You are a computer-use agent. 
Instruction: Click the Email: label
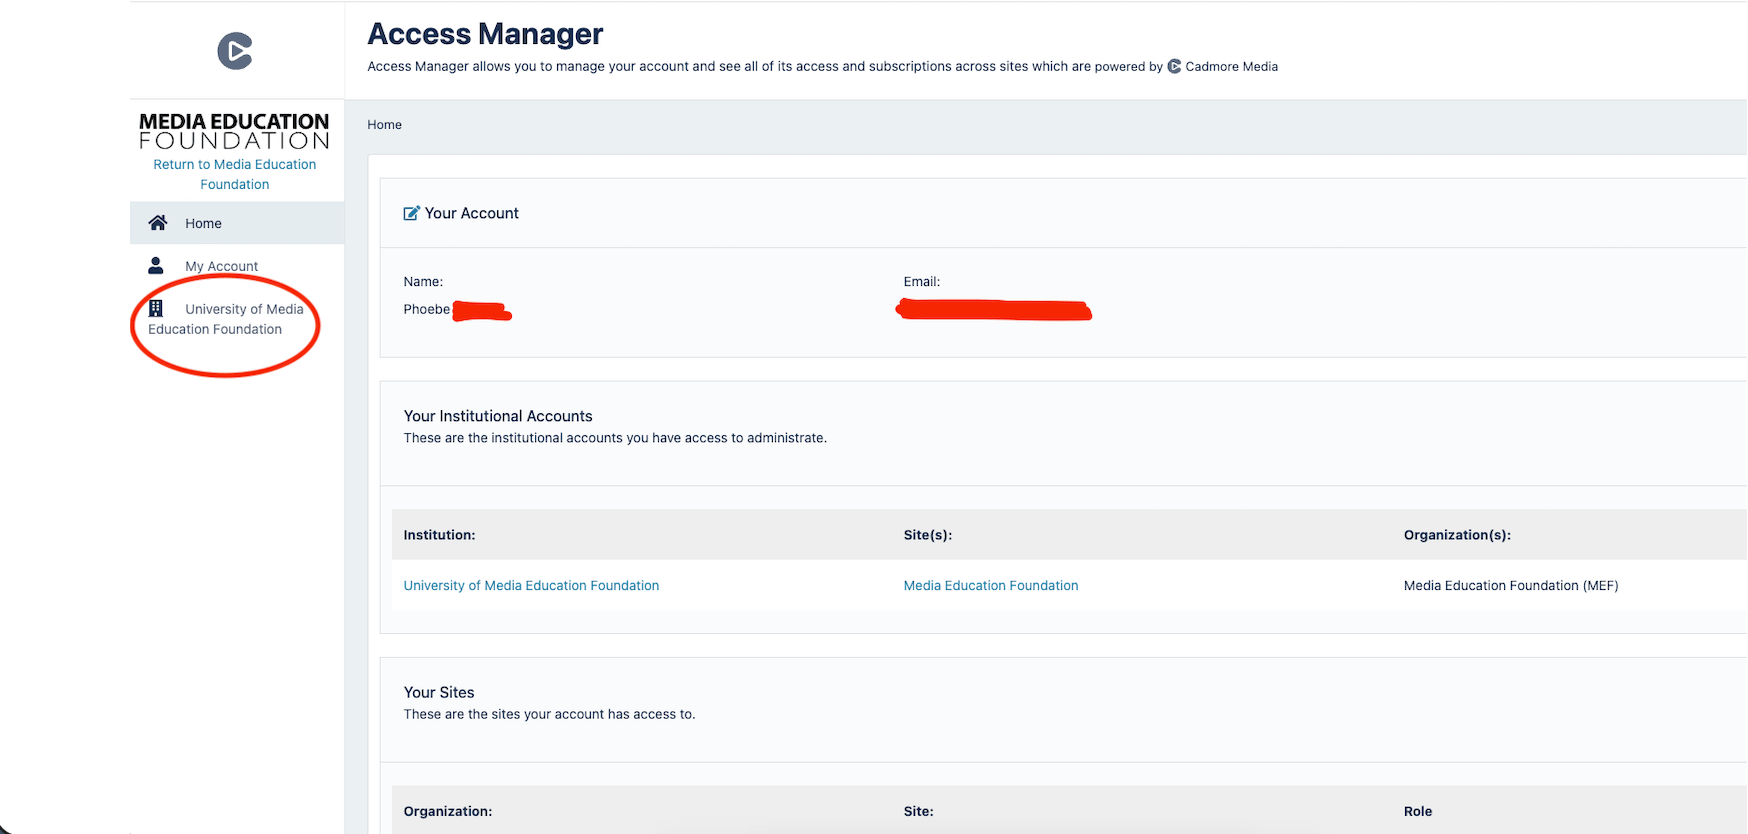pos(921,281)
